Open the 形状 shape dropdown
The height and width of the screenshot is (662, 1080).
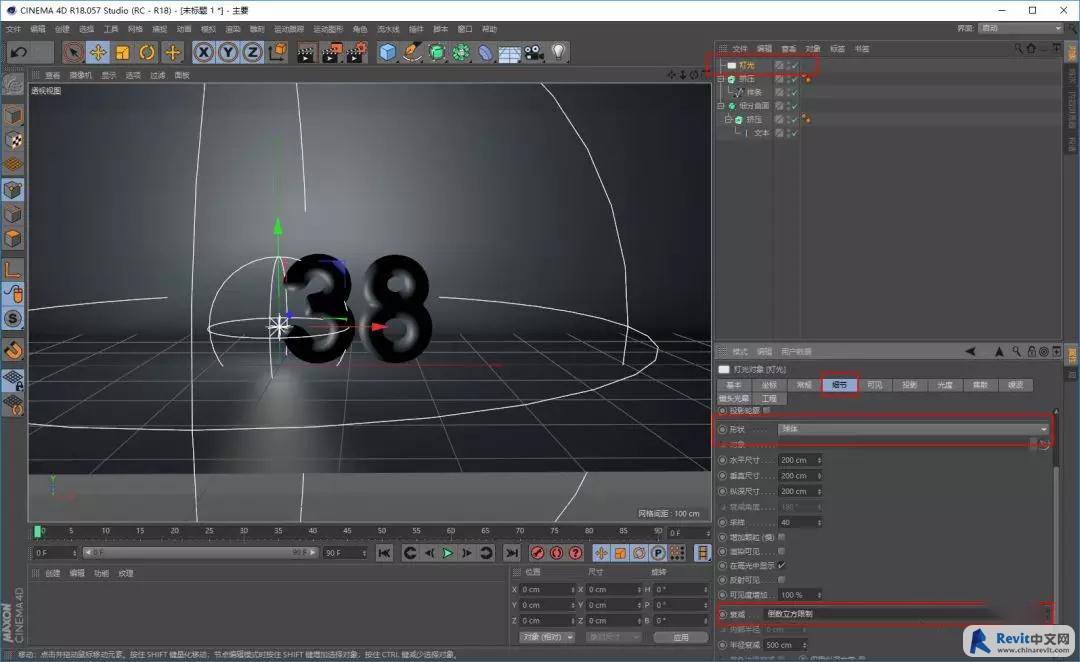click(913, 429)
